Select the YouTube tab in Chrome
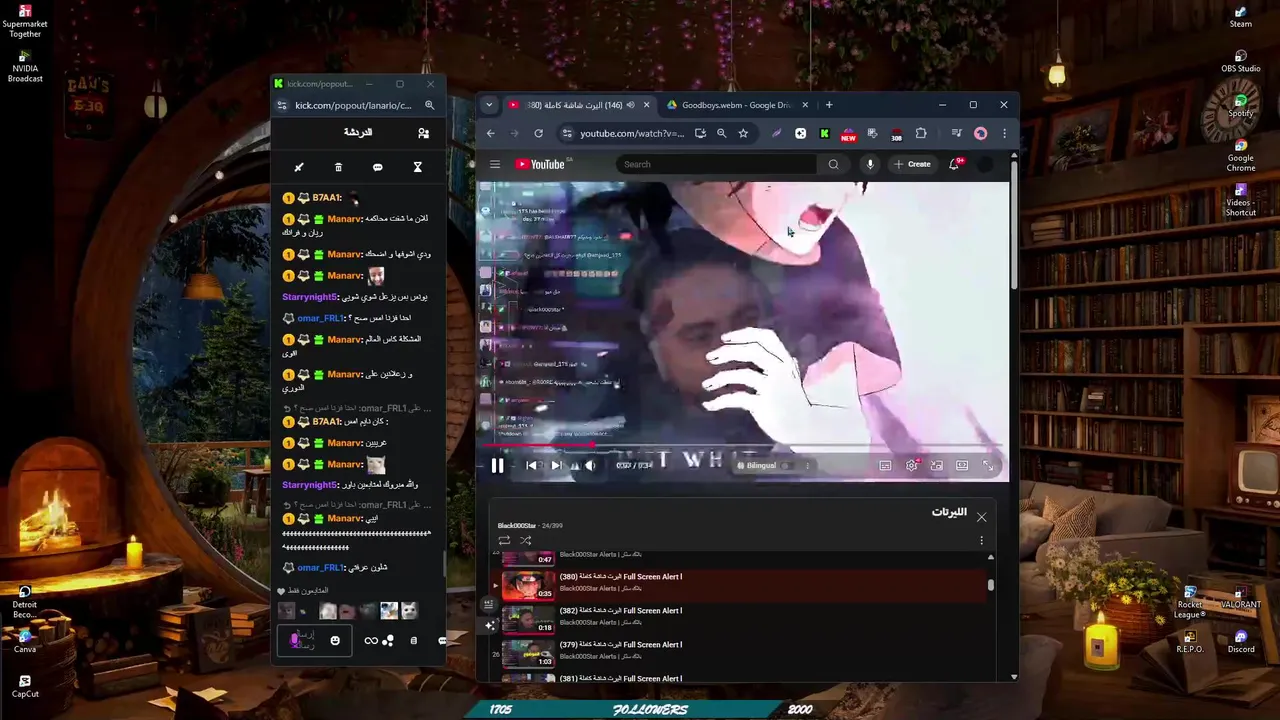 click(x=578, y=105)
